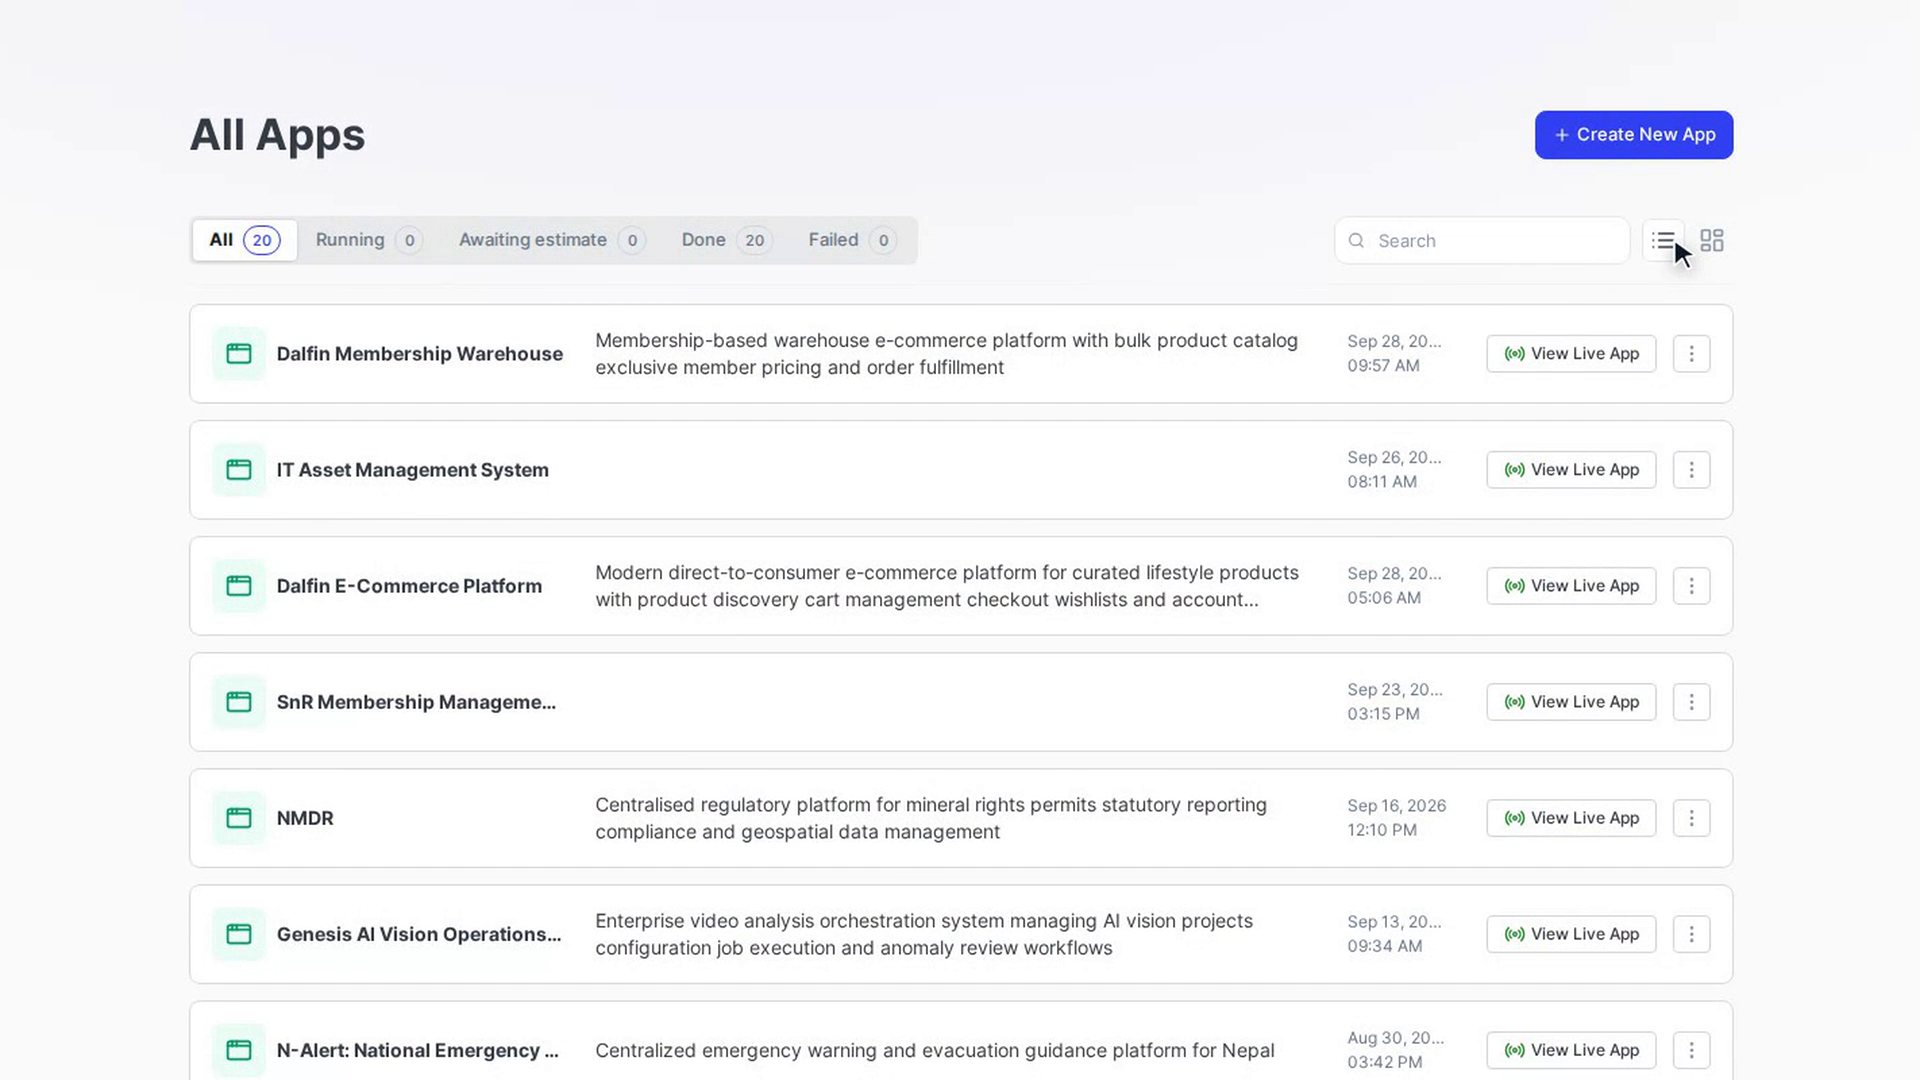Open more options for Genesis AI Vision Operations
The height and width of the screenshot is (1080, 1920).
[1691, 934]
